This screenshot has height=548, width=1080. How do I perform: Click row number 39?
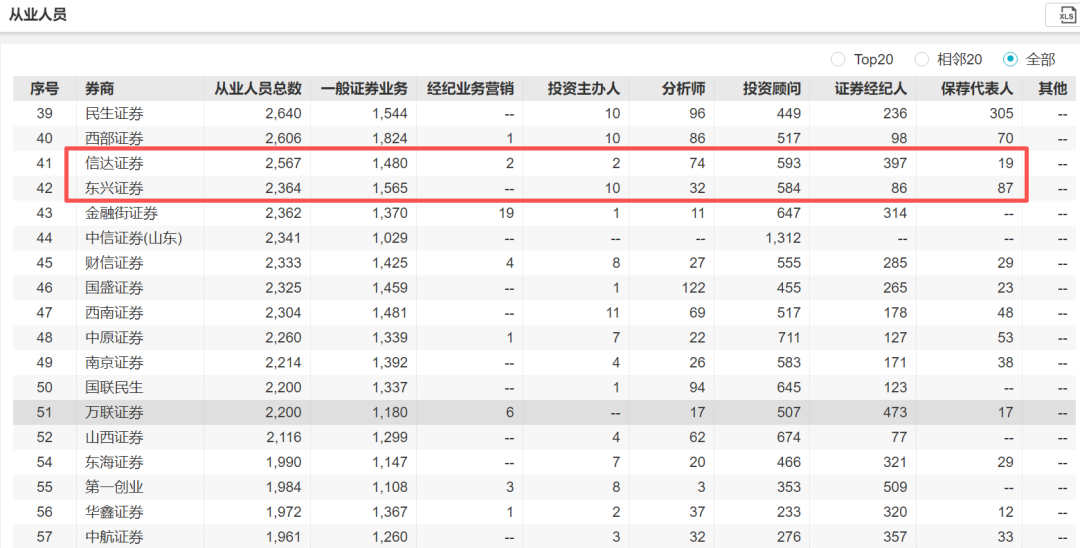pos(44,114)
